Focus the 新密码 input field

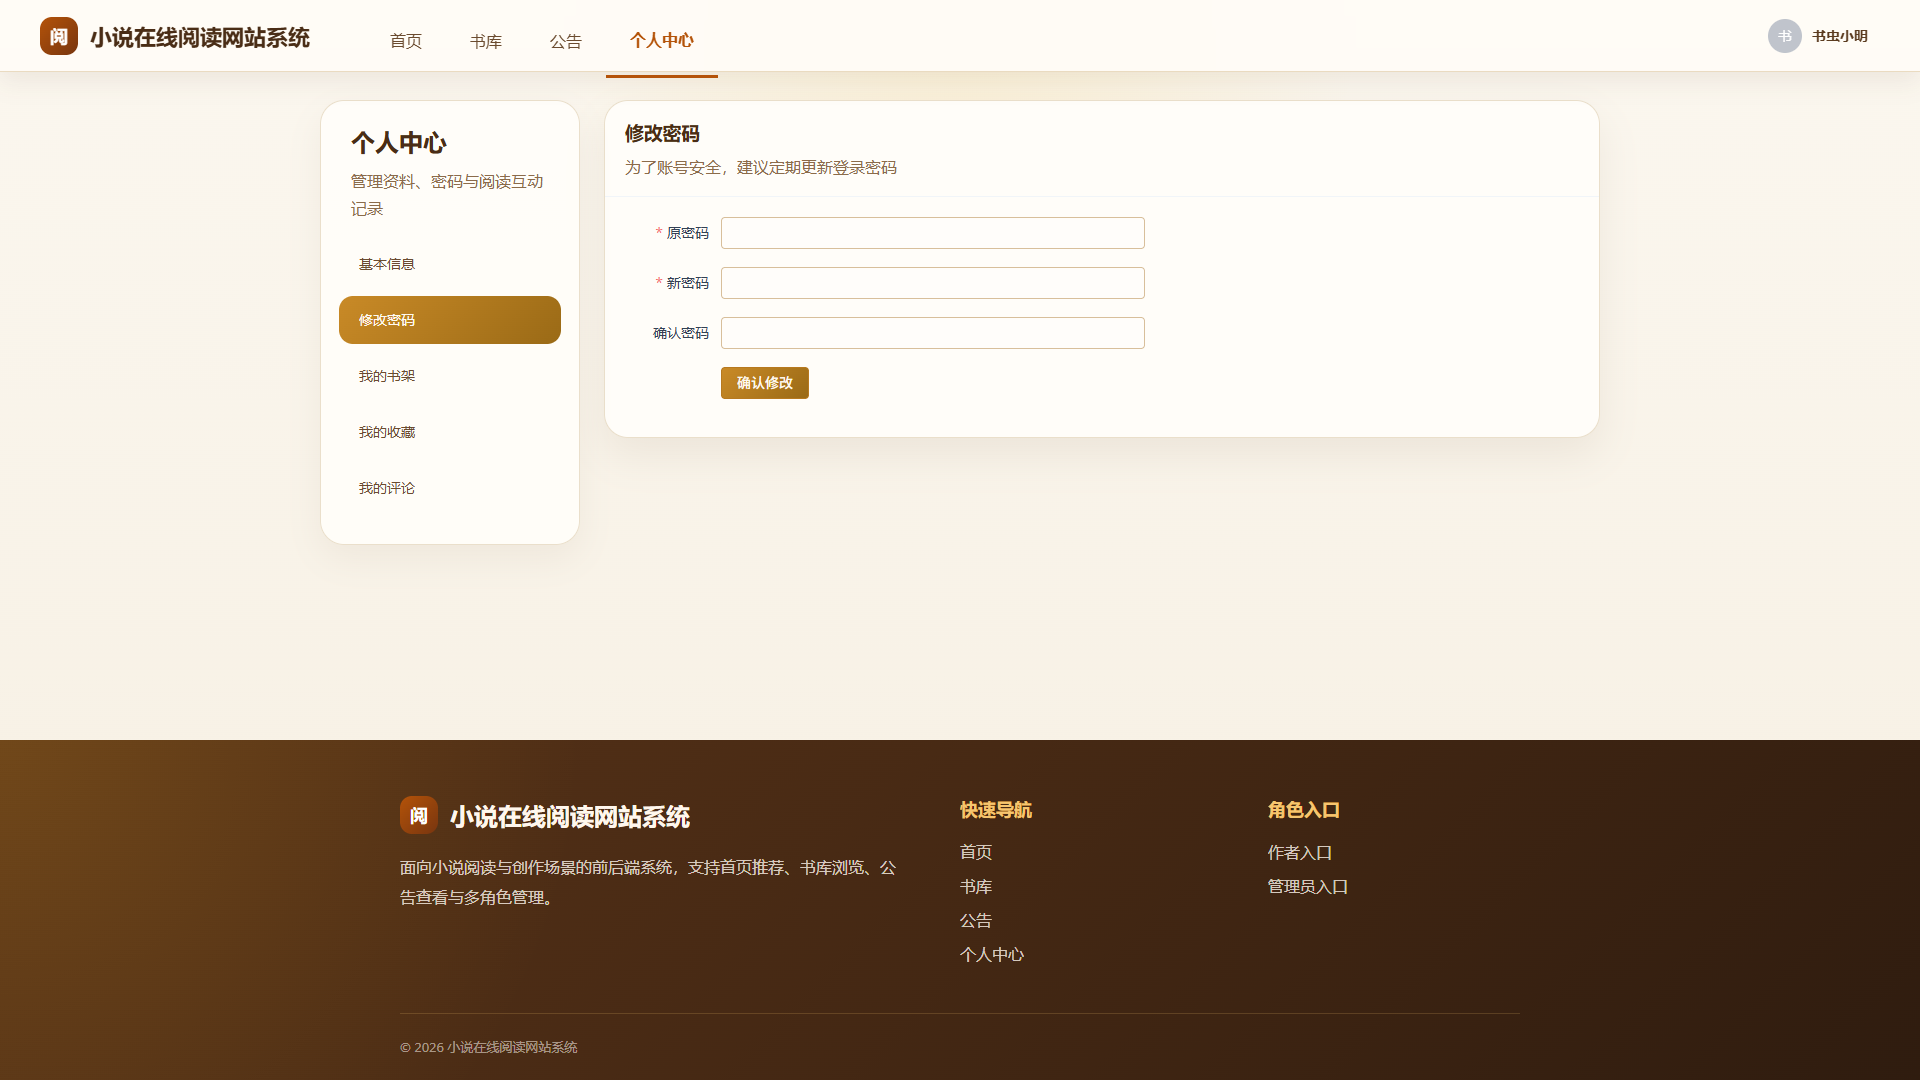[x=933, y=283]
